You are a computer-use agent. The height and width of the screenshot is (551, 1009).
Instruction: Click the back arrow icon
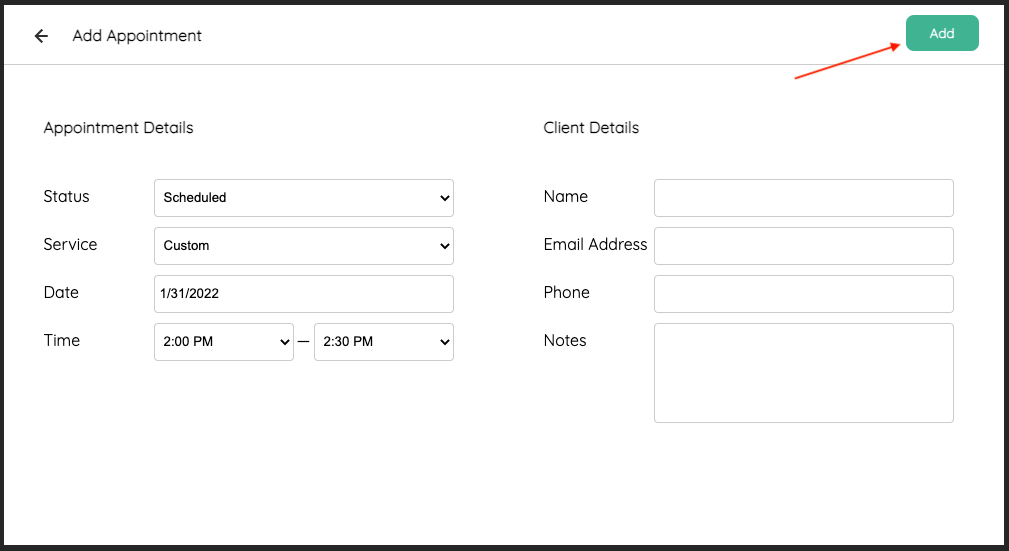(x=41, y=36)
